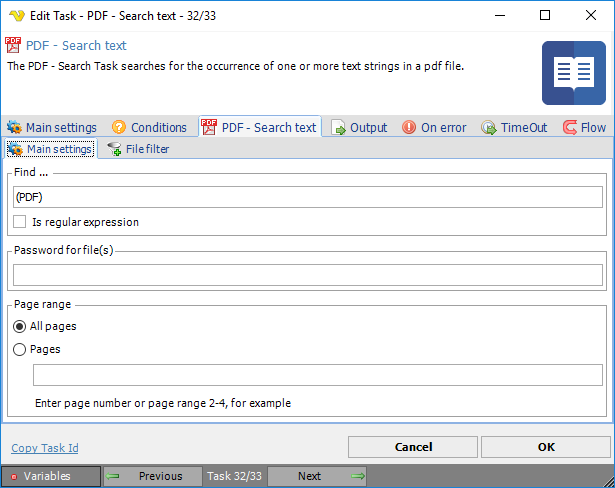
Task: Confirm with the OK button
Action: pos(545,447)
